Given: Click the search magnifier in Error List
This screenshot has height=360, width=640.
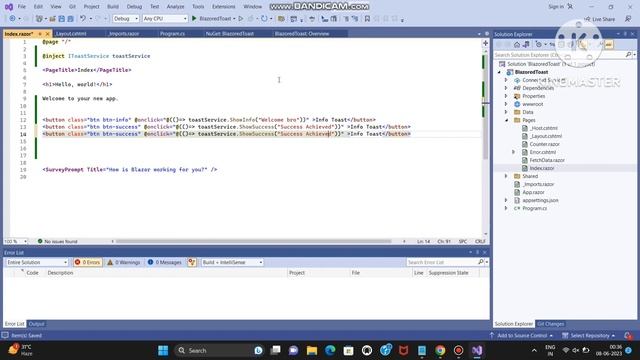Looking at the screenshot, I should coord(481,262).
